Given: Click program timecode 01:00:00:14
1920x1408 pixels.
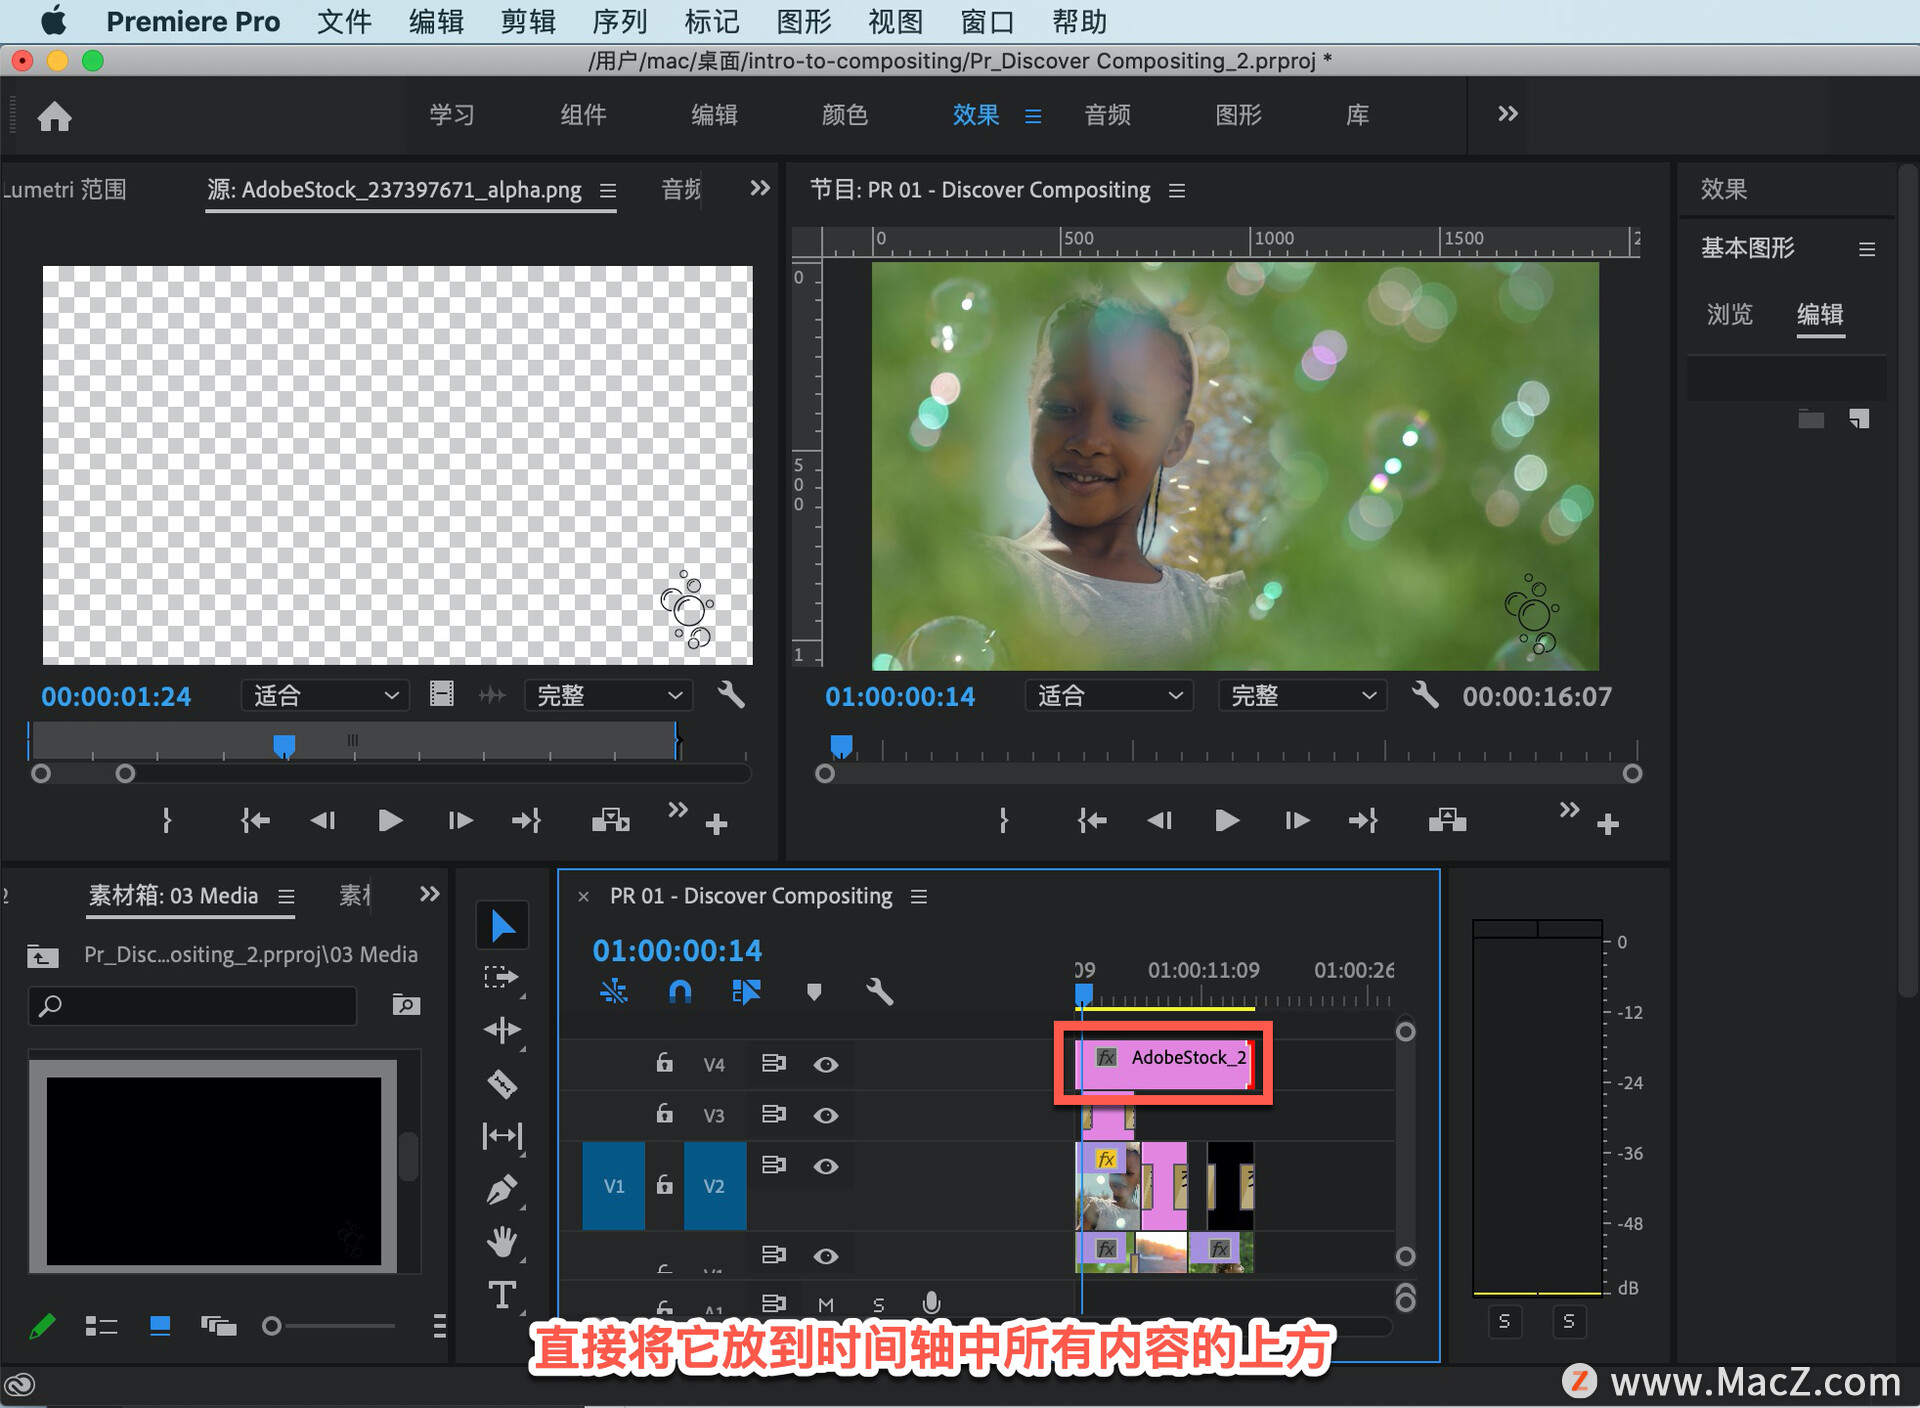Looking at the screenshot, I should (x=899, y=696).
